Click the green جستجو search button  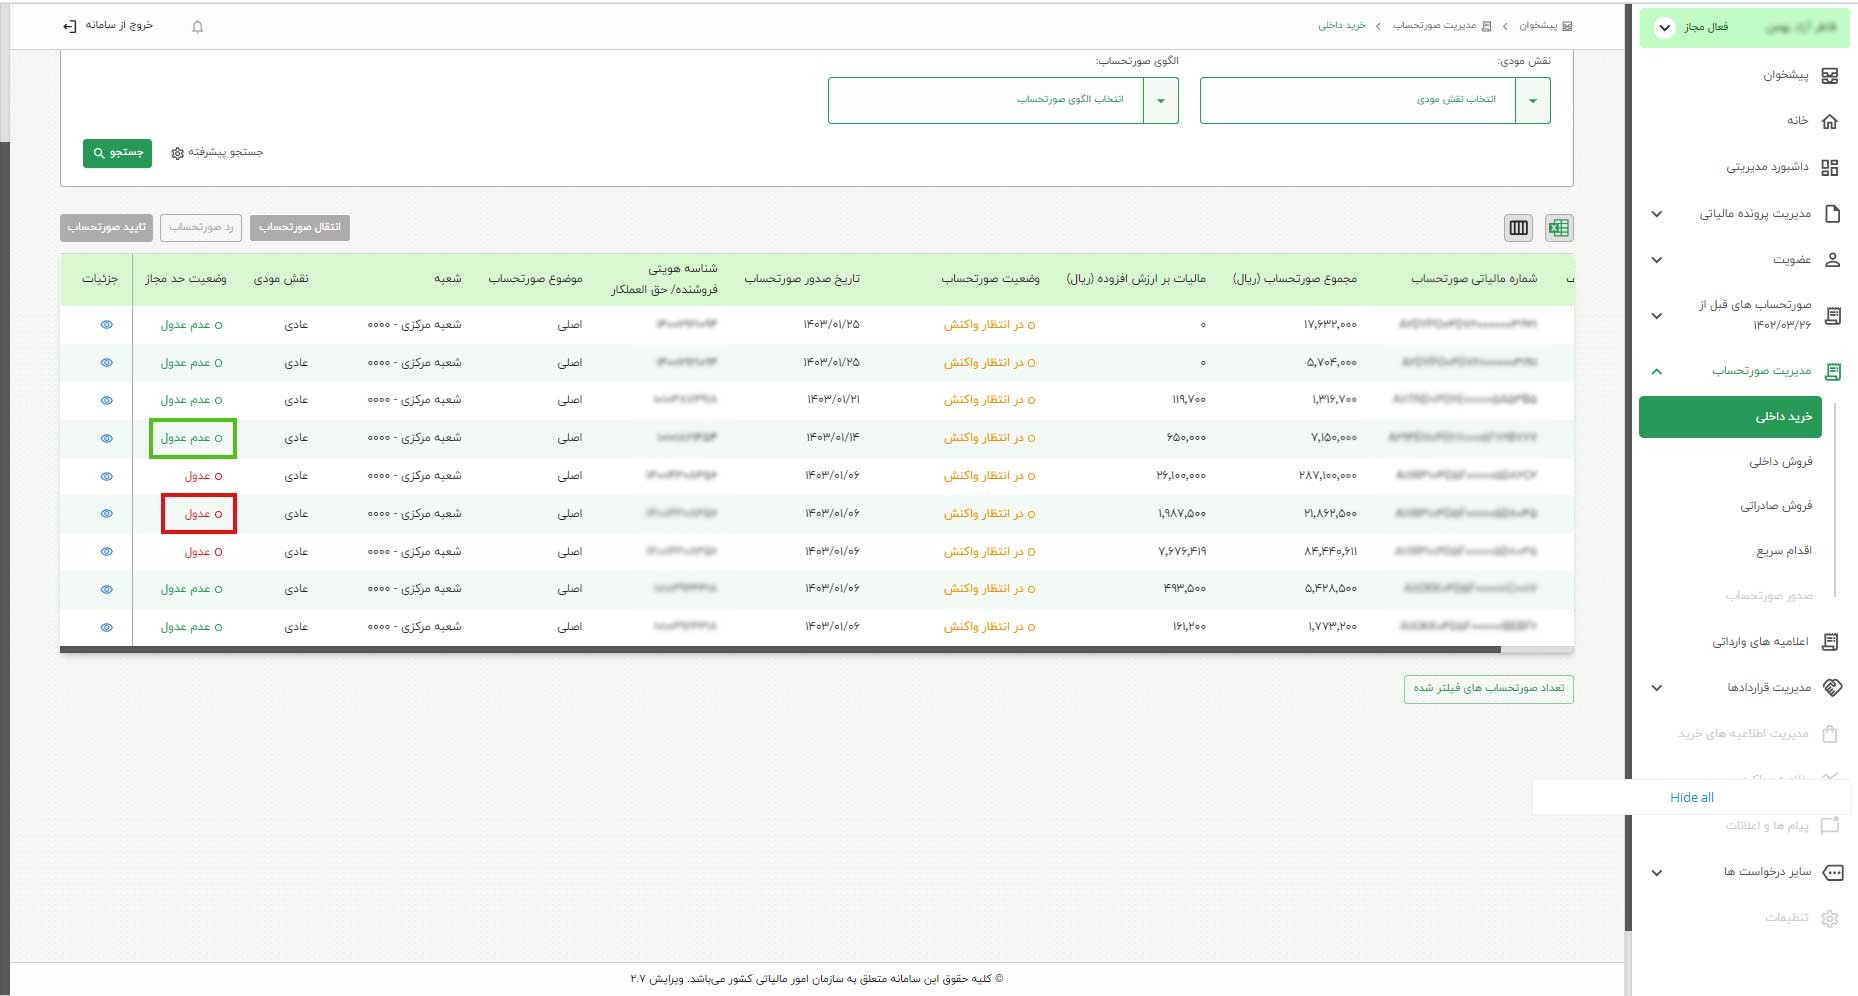point(118,153)
